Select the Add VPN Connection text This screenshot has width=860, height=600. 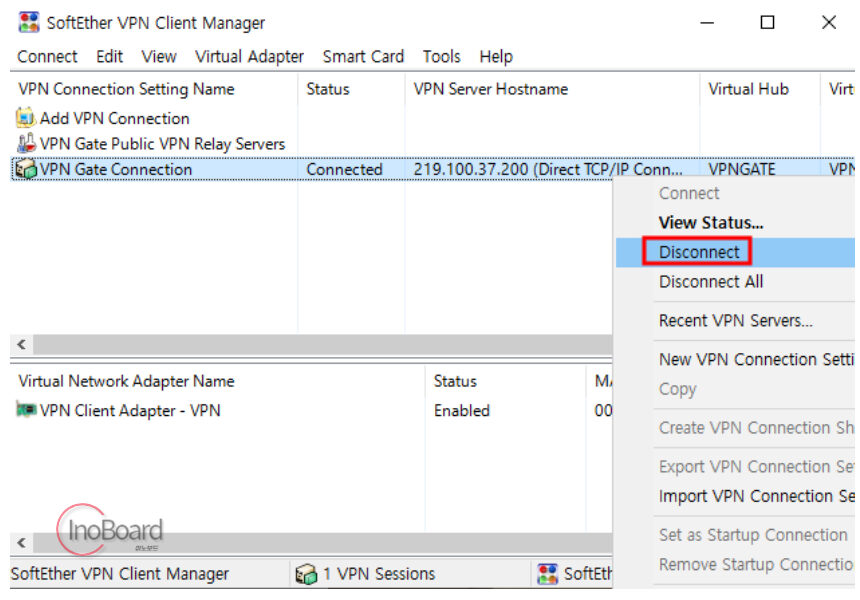tap(115, 118)
